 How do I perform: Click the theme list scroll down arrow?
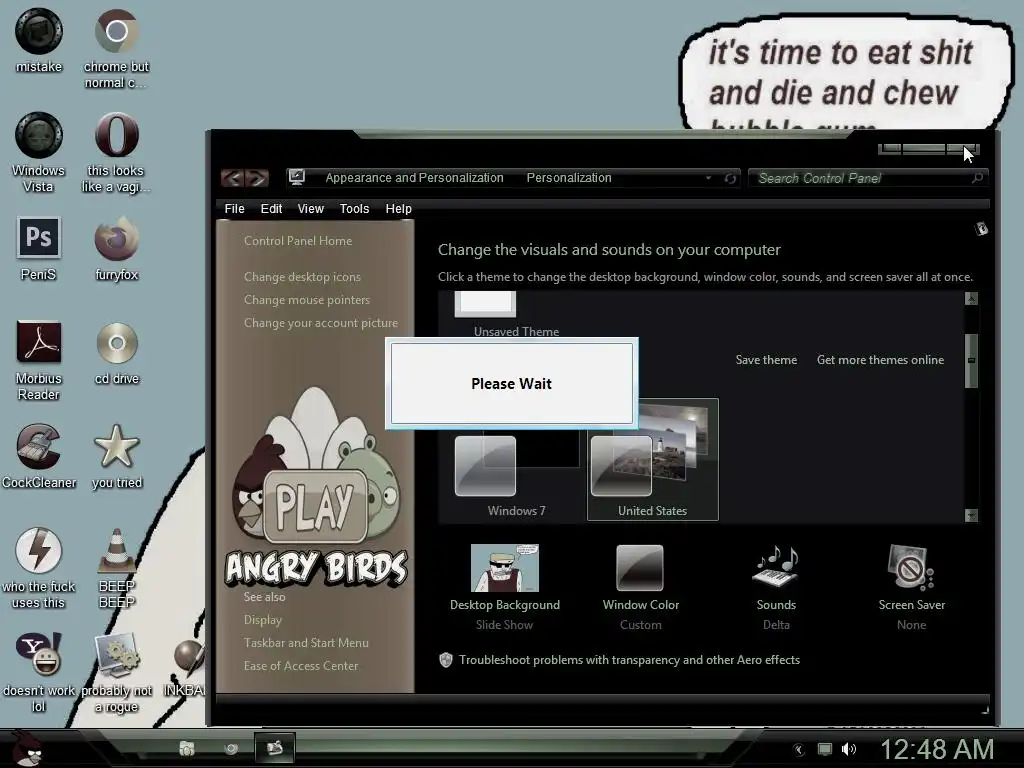(x=971, y=515)
